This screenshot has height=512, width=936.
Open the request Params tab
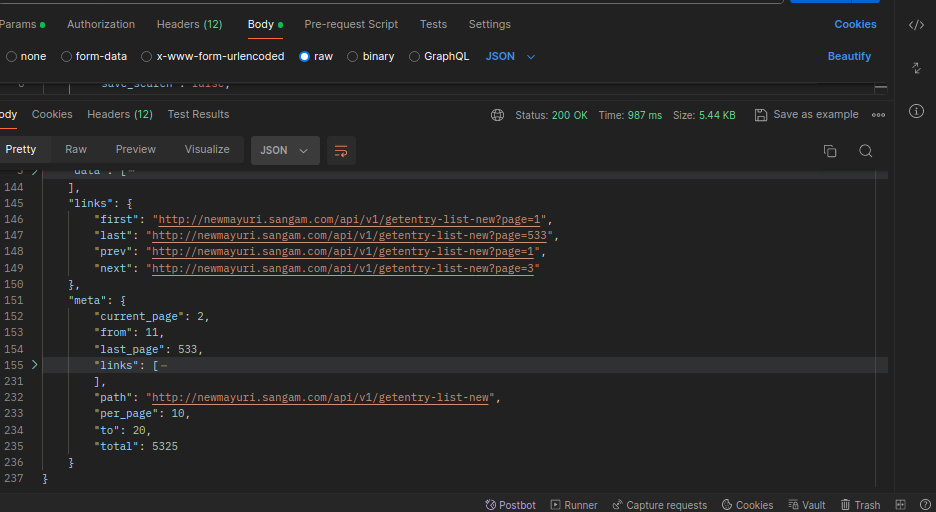tap(22, 24)
